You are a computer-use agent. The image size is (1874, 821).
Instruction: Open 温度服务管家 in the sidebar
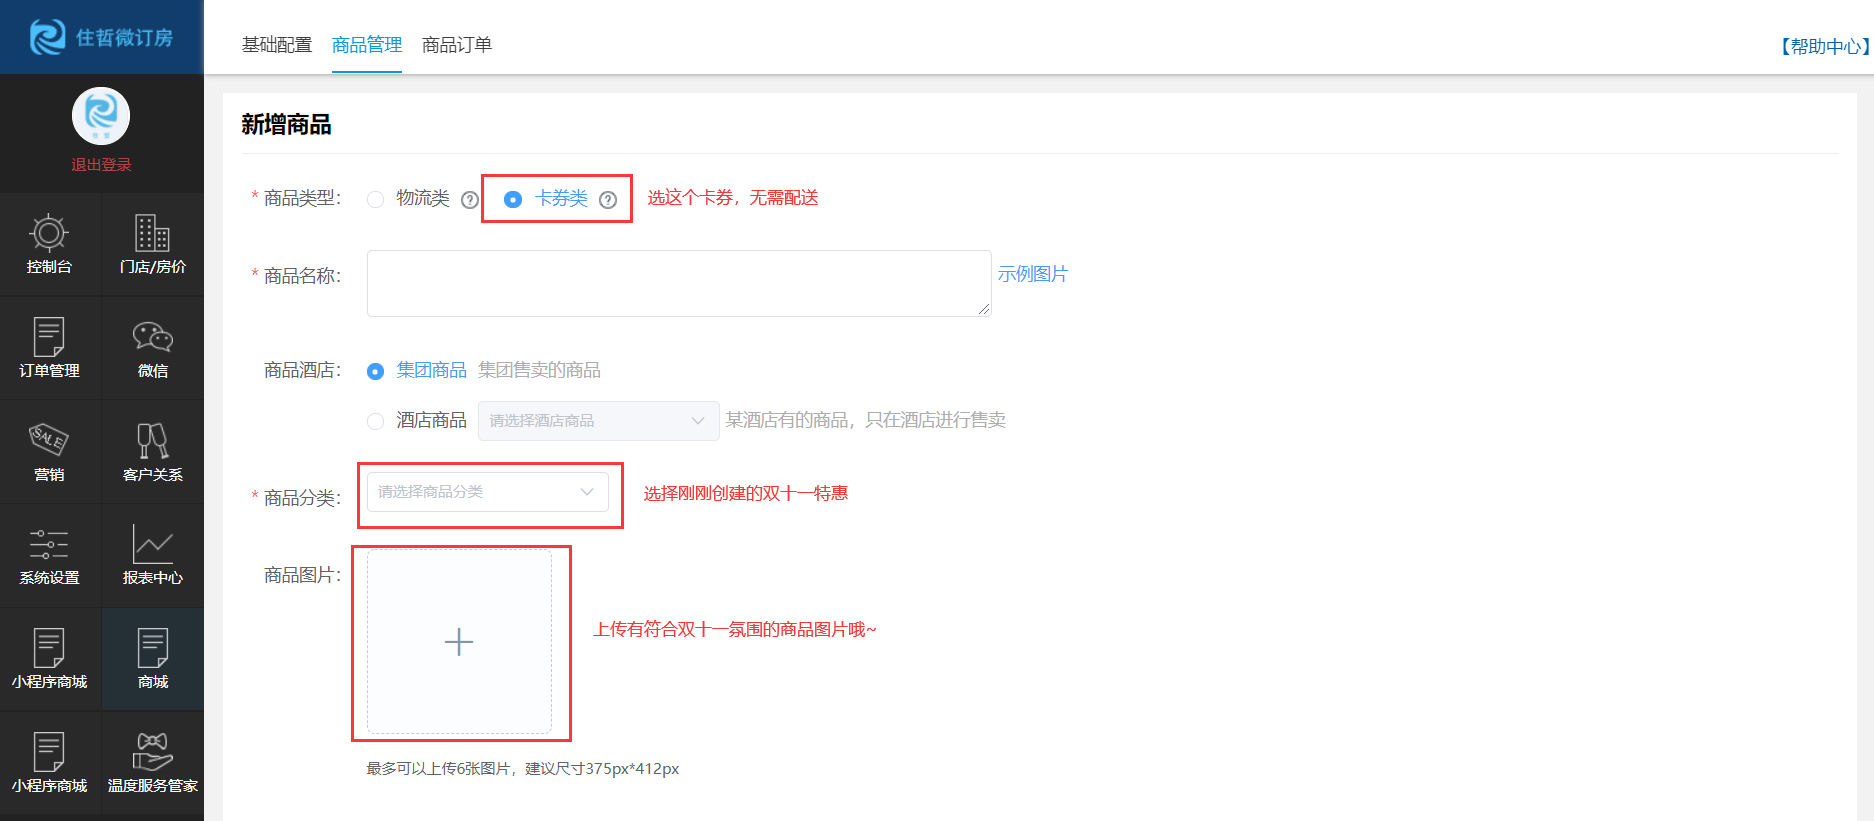[153, 764]
